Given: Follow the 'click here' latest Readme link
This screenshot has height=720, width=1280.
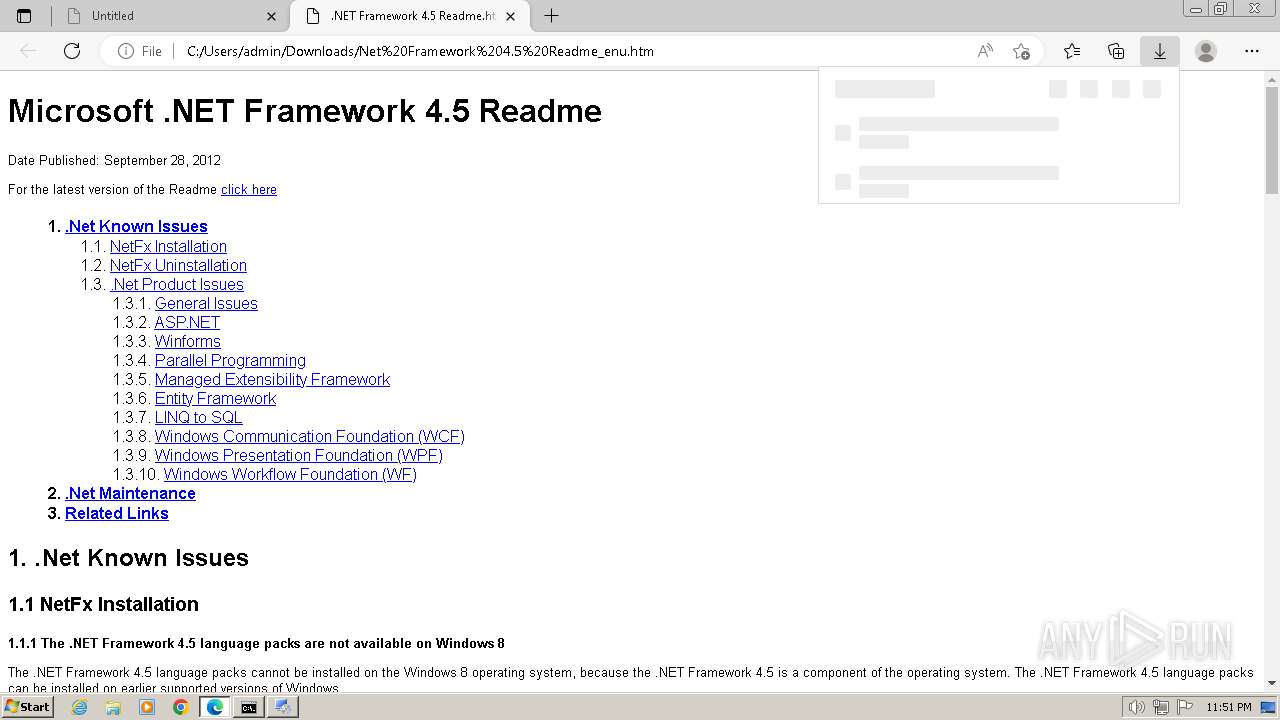Looking at the screenshot, I should pos(249,189).
